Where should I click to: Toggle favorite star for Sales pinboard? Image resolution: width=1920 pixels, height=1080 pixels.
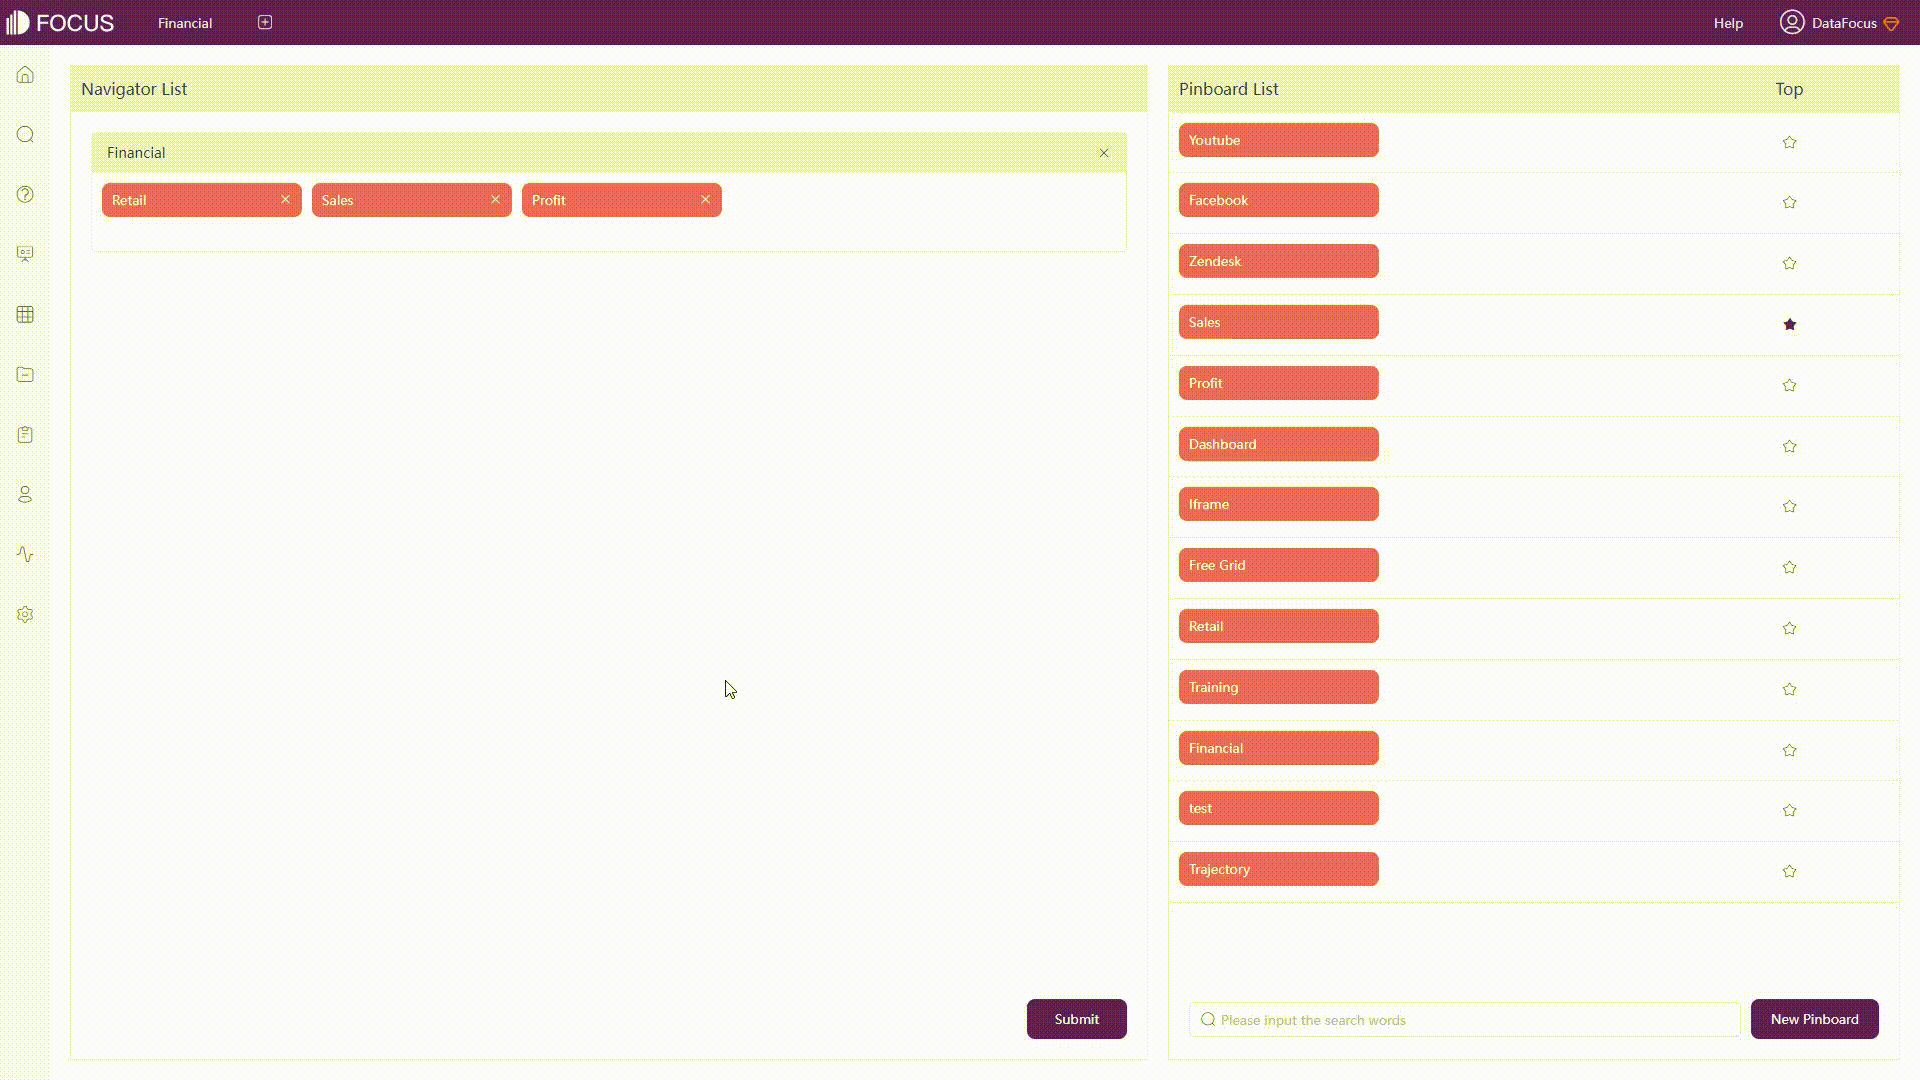click(x=1789, y=323)
